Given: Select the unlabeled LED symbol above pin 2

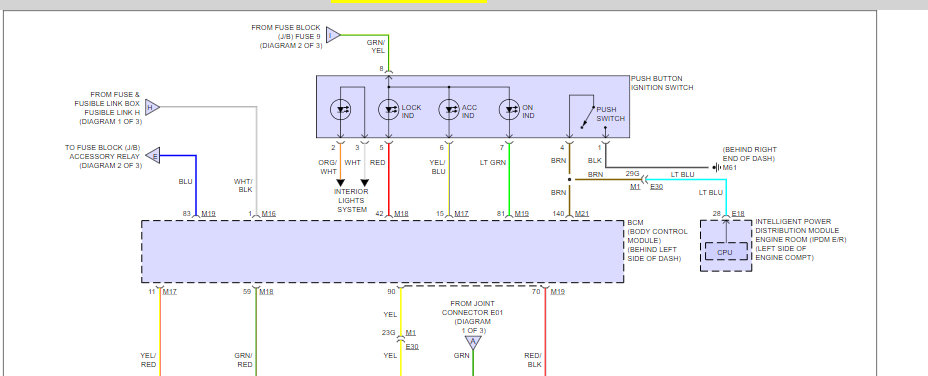Looking at the screenshot, I should [x=341, y=110].
